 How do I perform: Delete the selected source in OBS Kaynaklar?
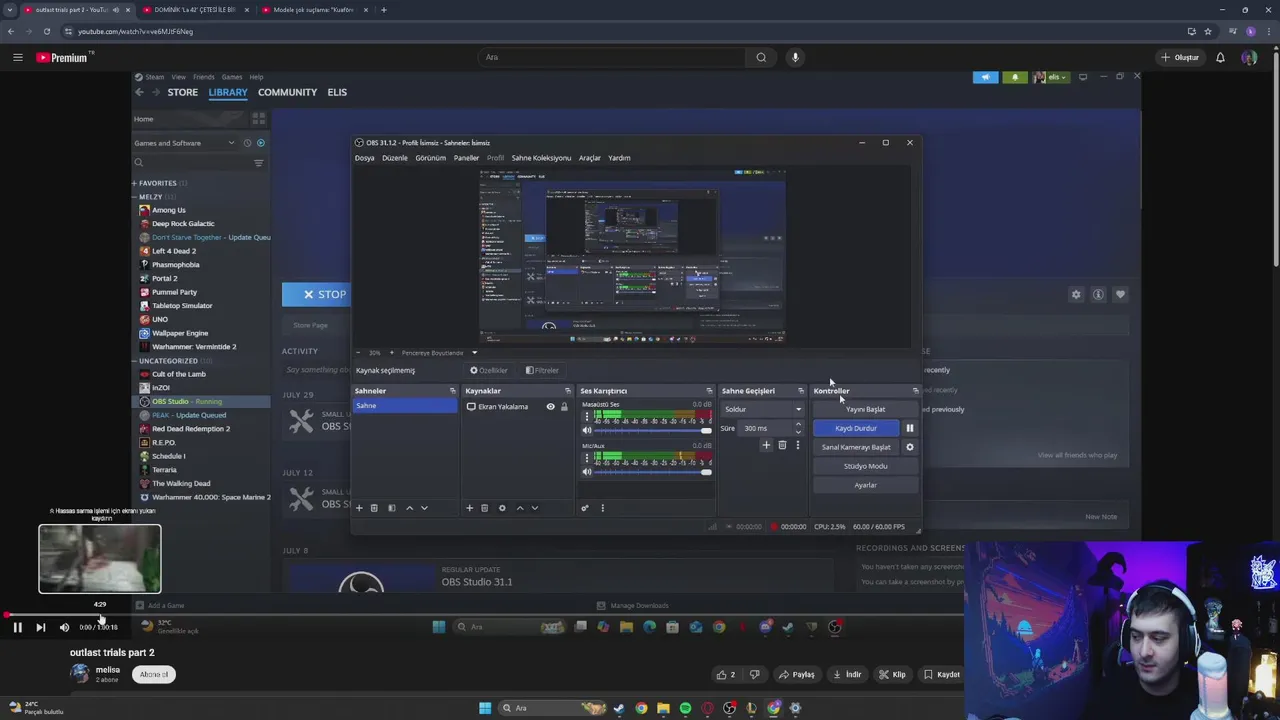(x=484, y=508)
